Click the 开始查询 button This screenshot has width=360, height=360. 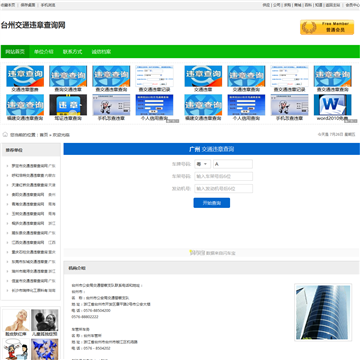pos(212,203)
